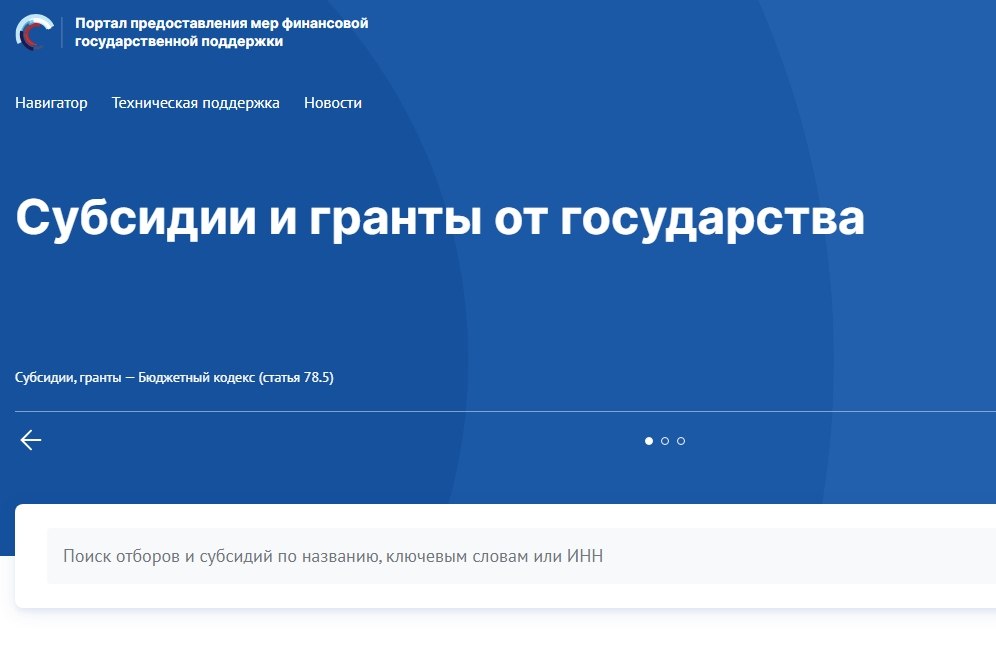This screenshot has width=996, height=646.
Task: Click '(статья 78.5)' in the banner caption
Action: point(296,378)
